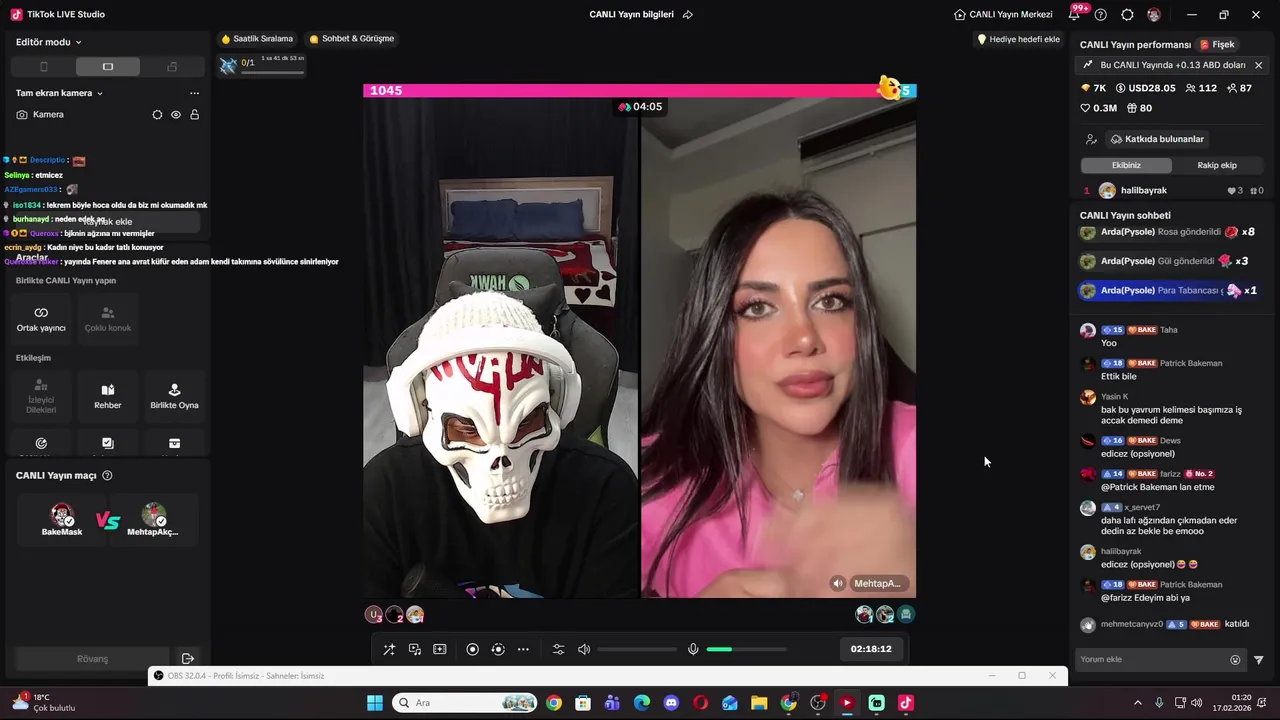
Task: Click the taskbar Ara search box
Action: (x=465, y=703)
